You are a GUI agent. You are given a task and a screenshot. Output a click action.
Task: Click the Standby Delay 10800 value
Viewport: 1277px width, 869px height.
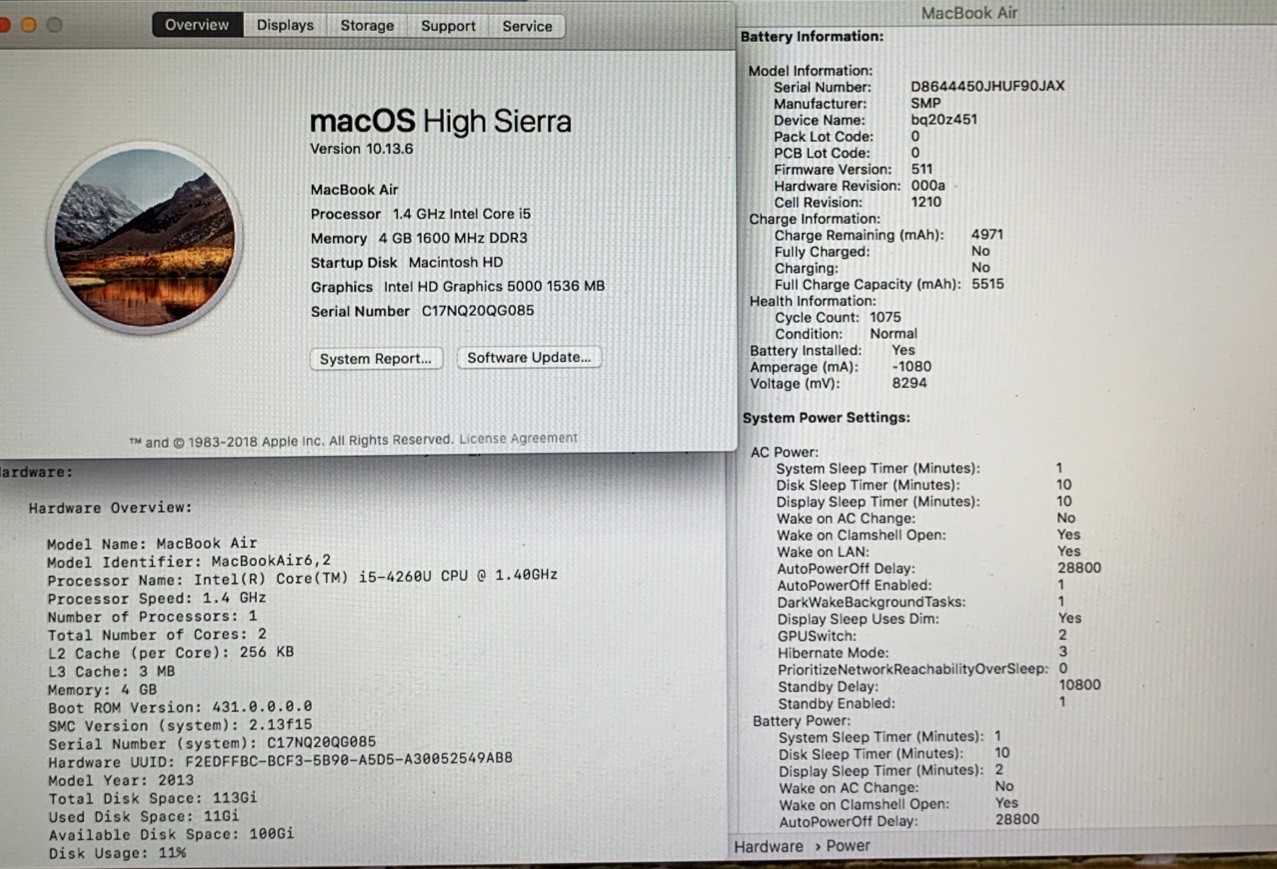click(1079, 686)
